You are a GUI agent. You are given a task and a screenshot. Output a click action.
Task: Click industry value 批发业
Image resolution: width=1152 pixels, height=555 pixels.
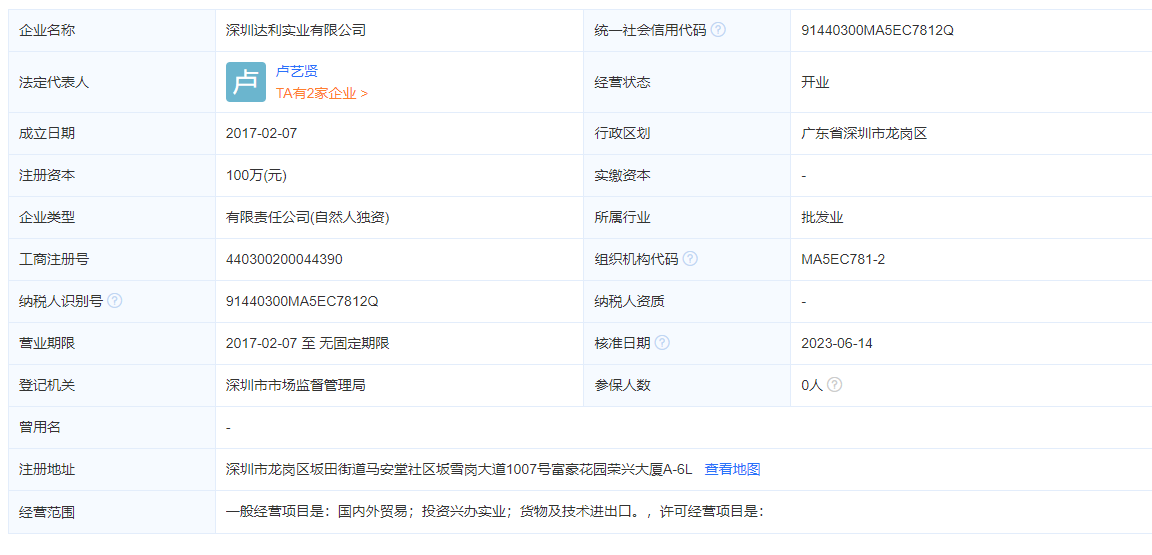point(822,217)
